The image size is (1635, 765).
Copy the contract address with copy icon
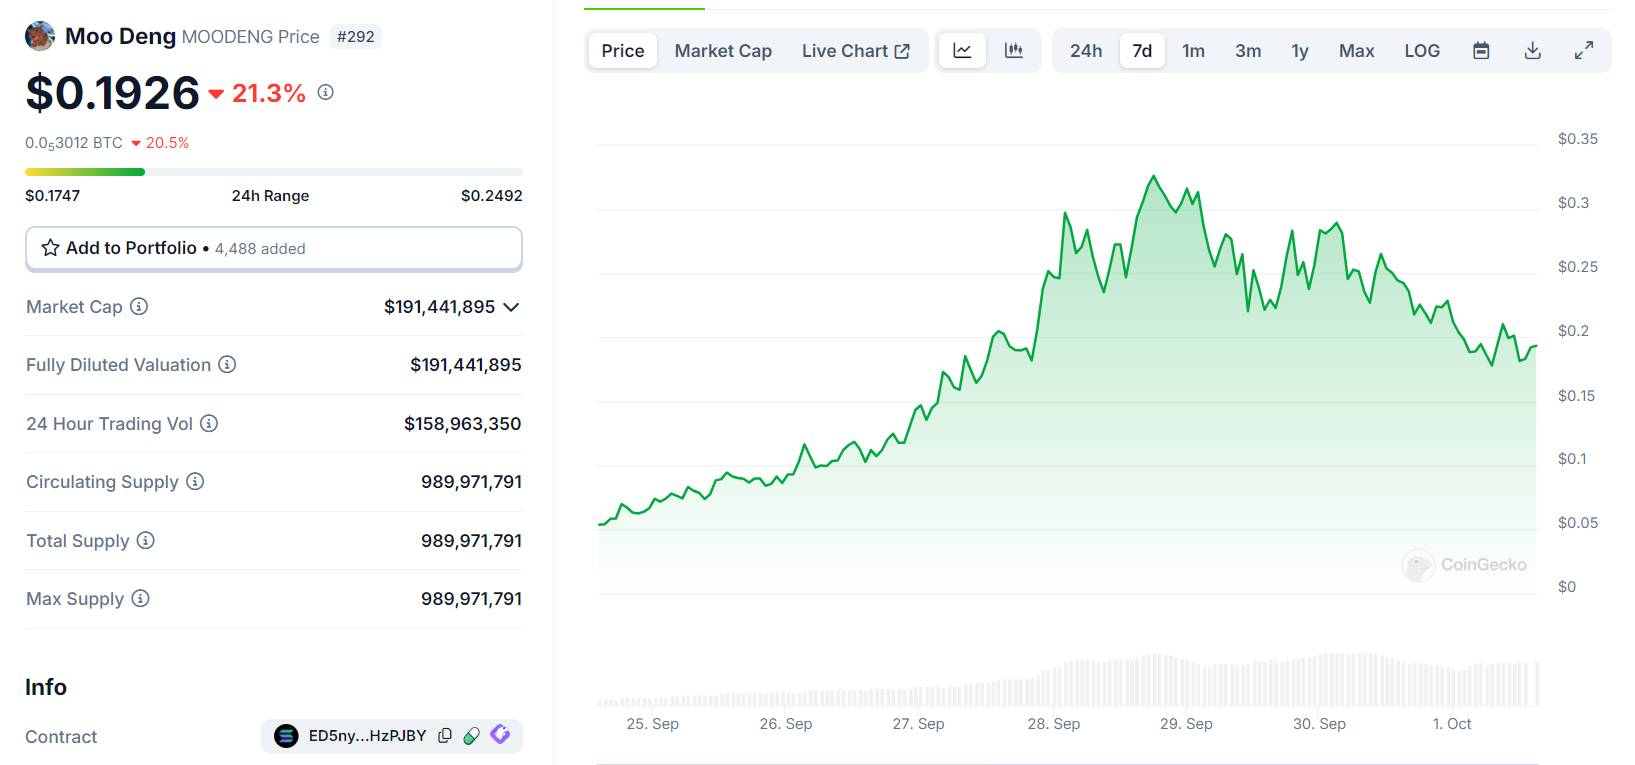[445, 736]
